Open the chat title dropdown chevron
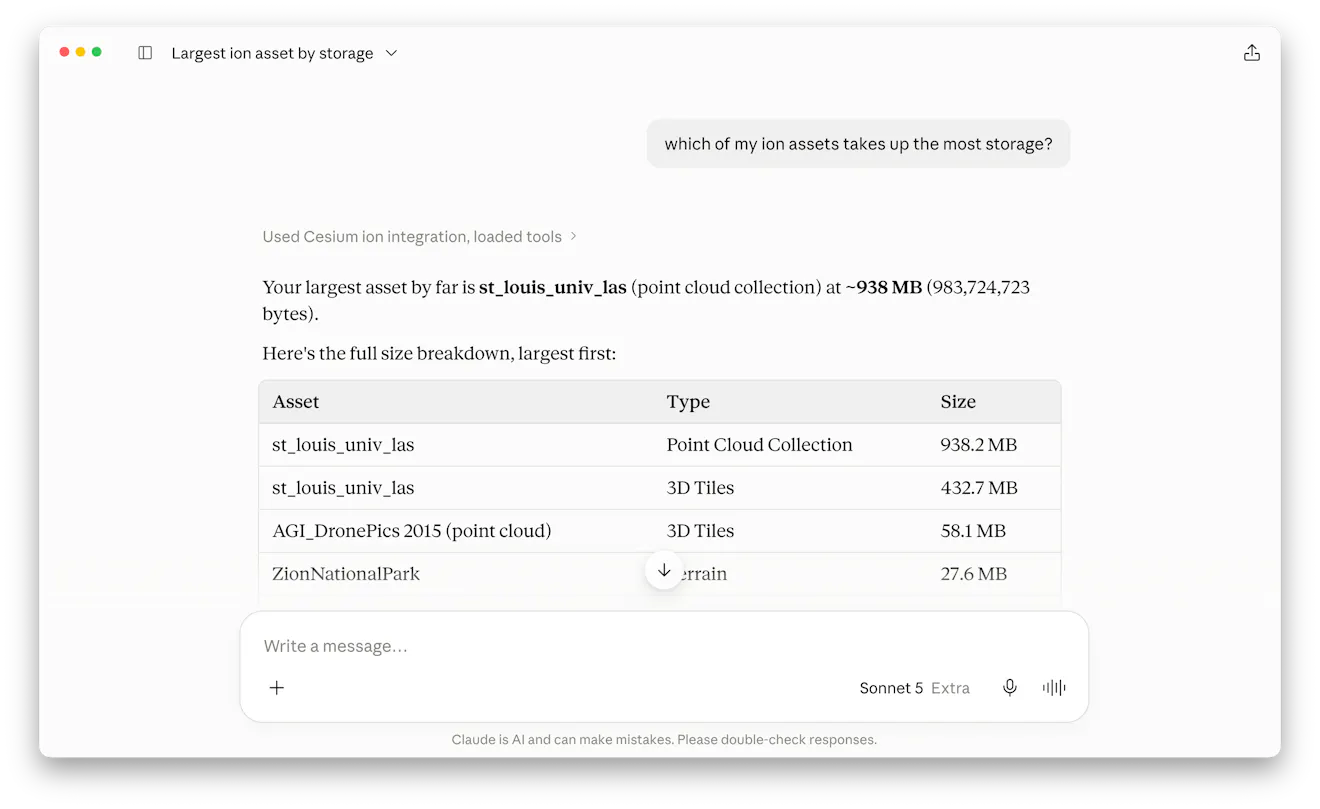 click(x=392, y=53)
